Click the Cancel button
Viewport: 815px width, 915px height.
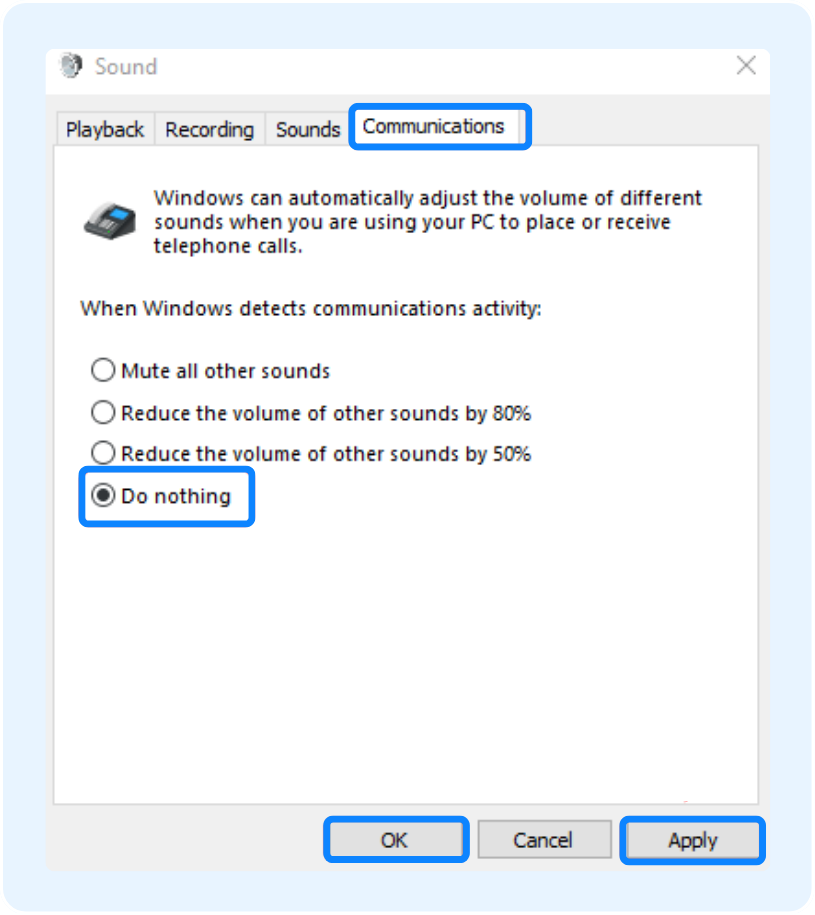(x=543, y=840)
